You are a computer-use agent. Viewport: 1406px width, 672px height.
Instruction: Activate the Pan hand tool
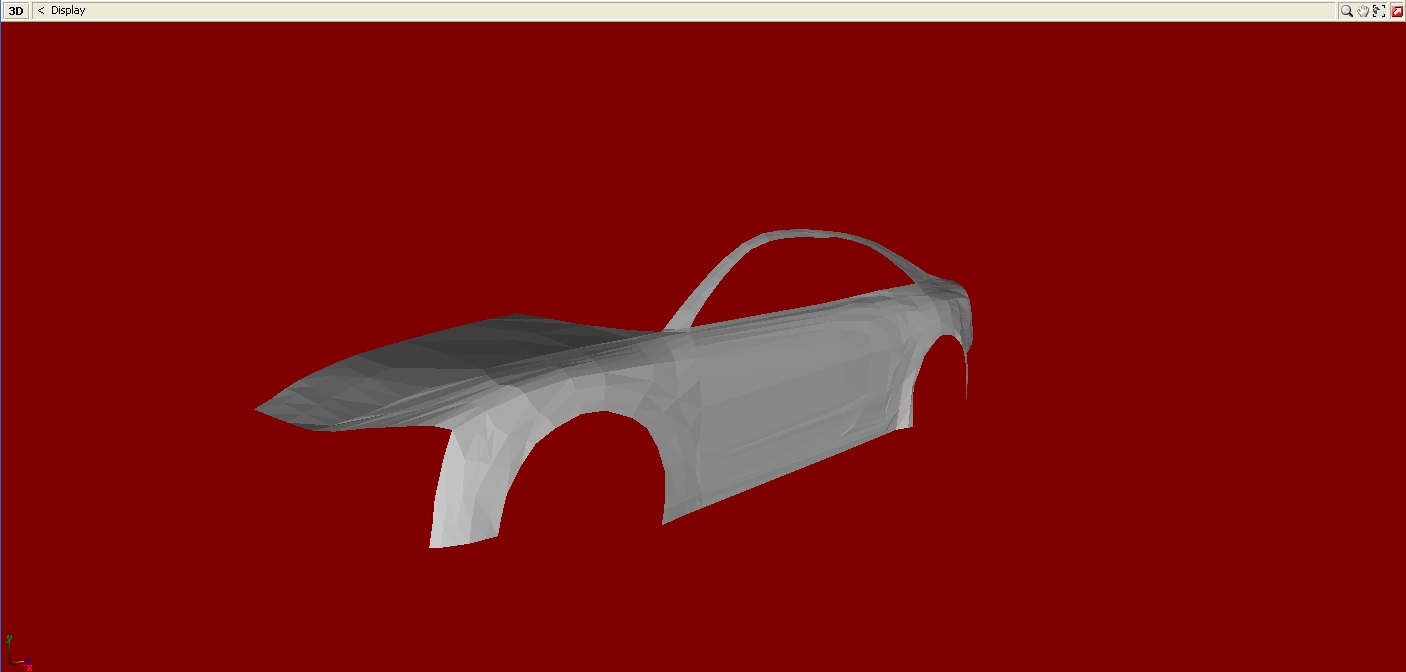(1363, 11)
